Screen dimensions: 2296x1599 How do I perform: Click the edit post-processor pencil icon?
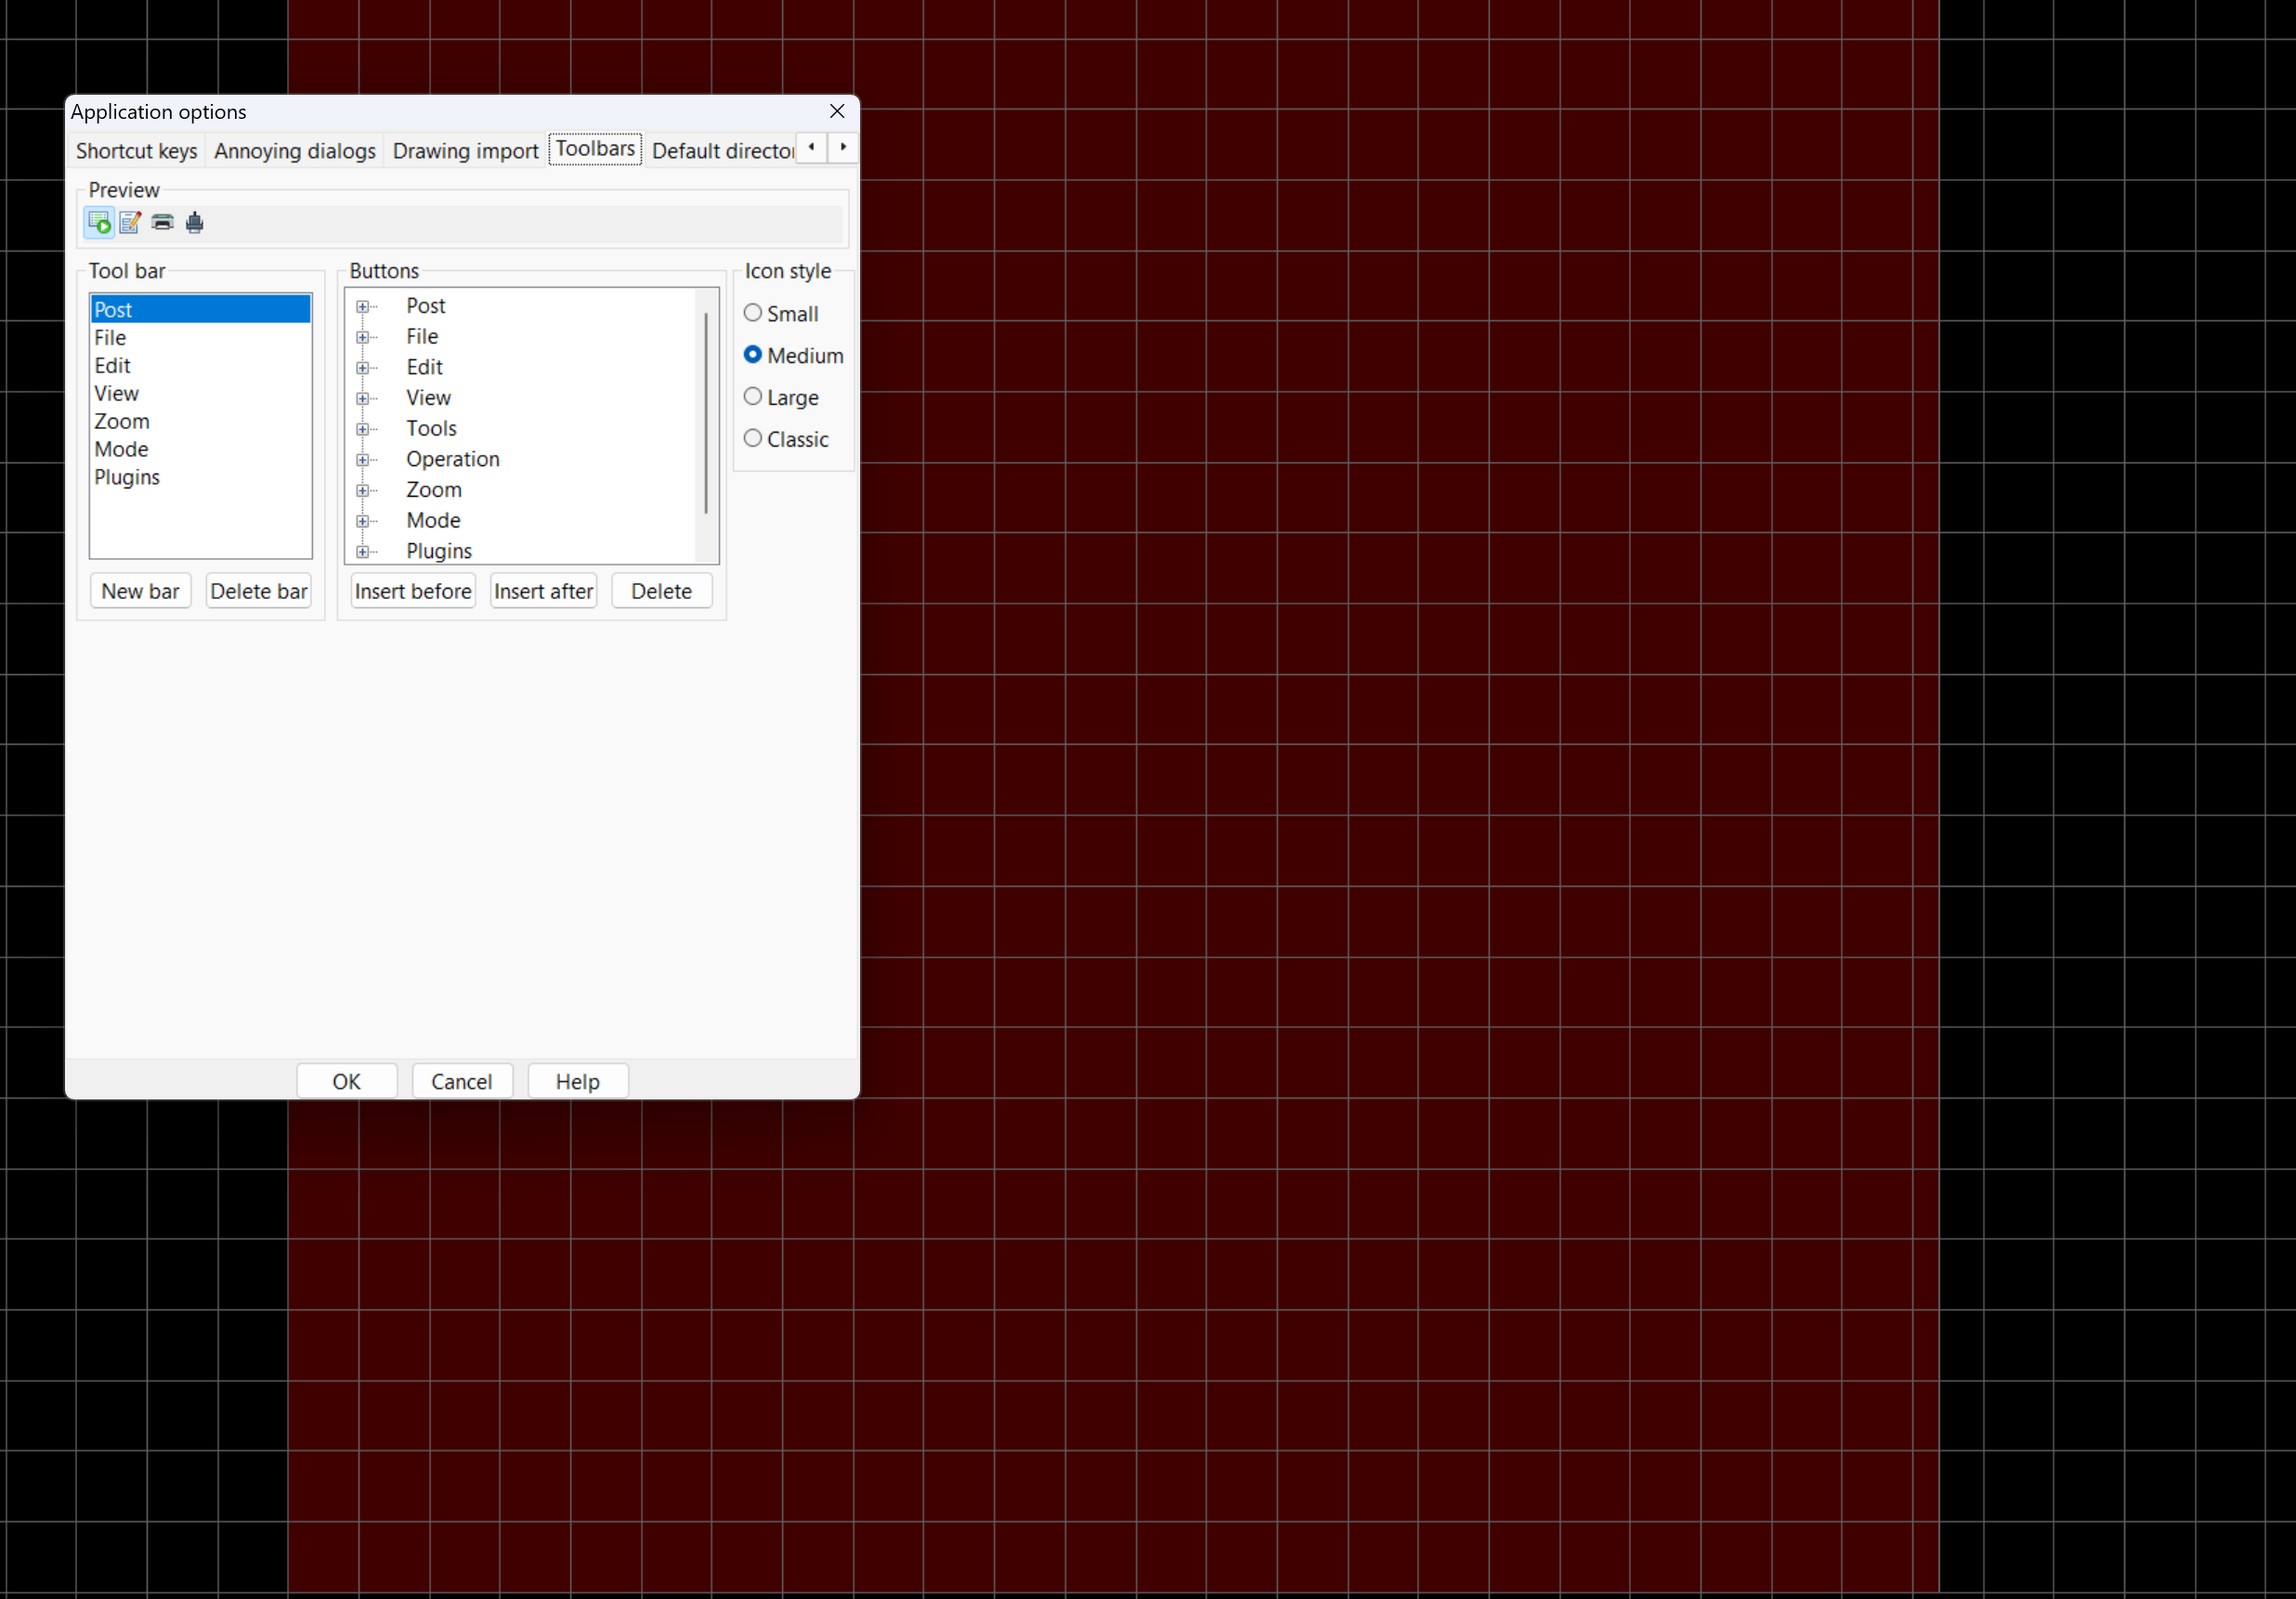pyautogui.click(x=130, y=222)
